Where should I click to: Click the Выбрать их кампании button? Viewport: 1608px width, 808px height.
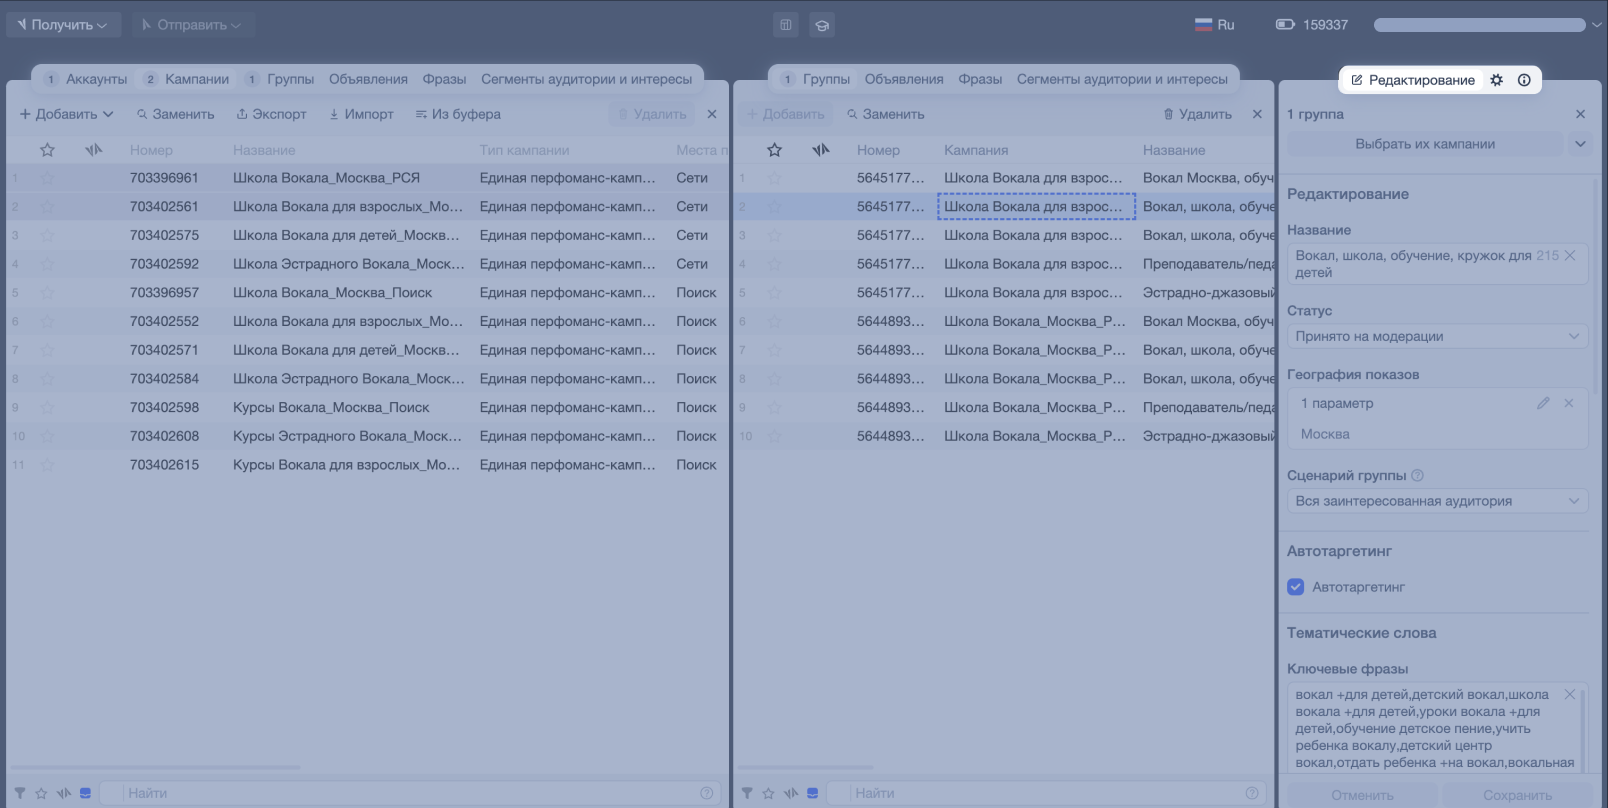[1425, 144]
